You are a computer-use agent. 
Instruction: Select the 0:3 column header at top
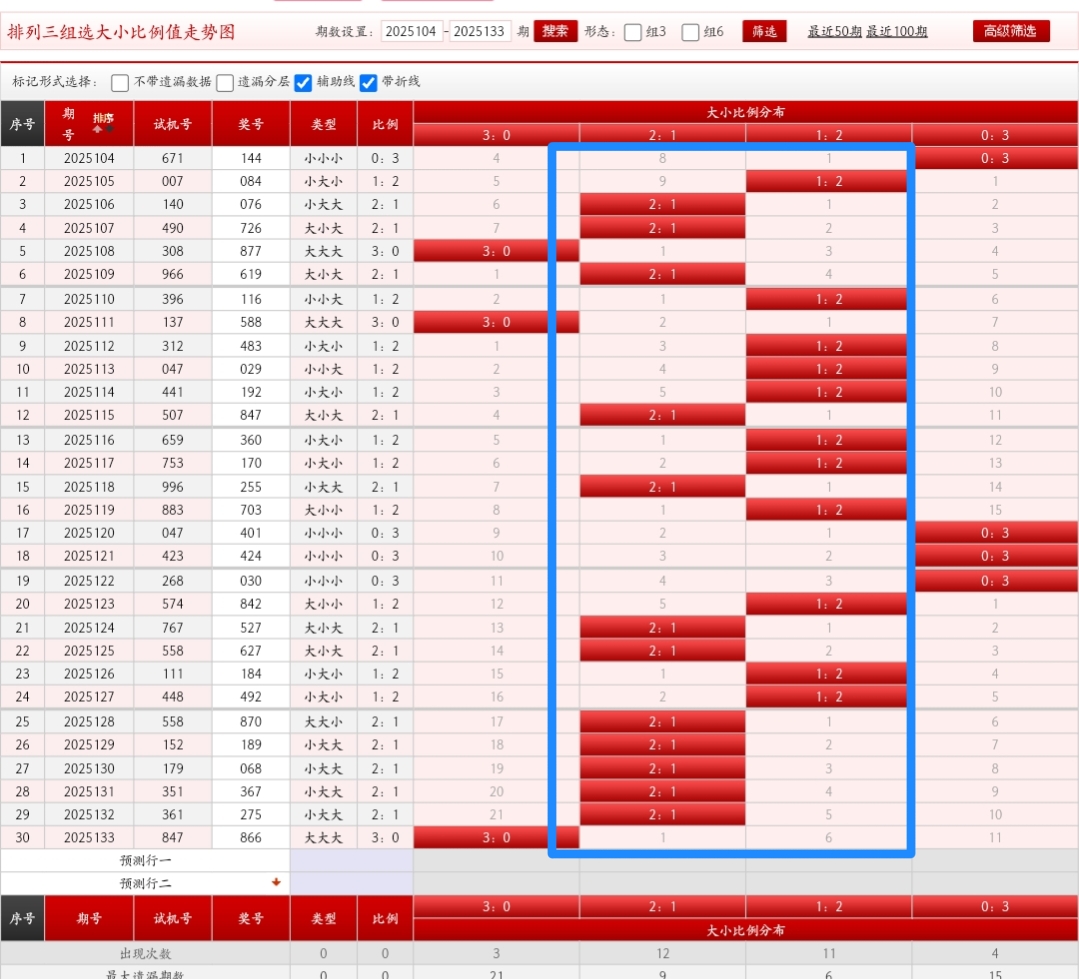click(994, 135)
